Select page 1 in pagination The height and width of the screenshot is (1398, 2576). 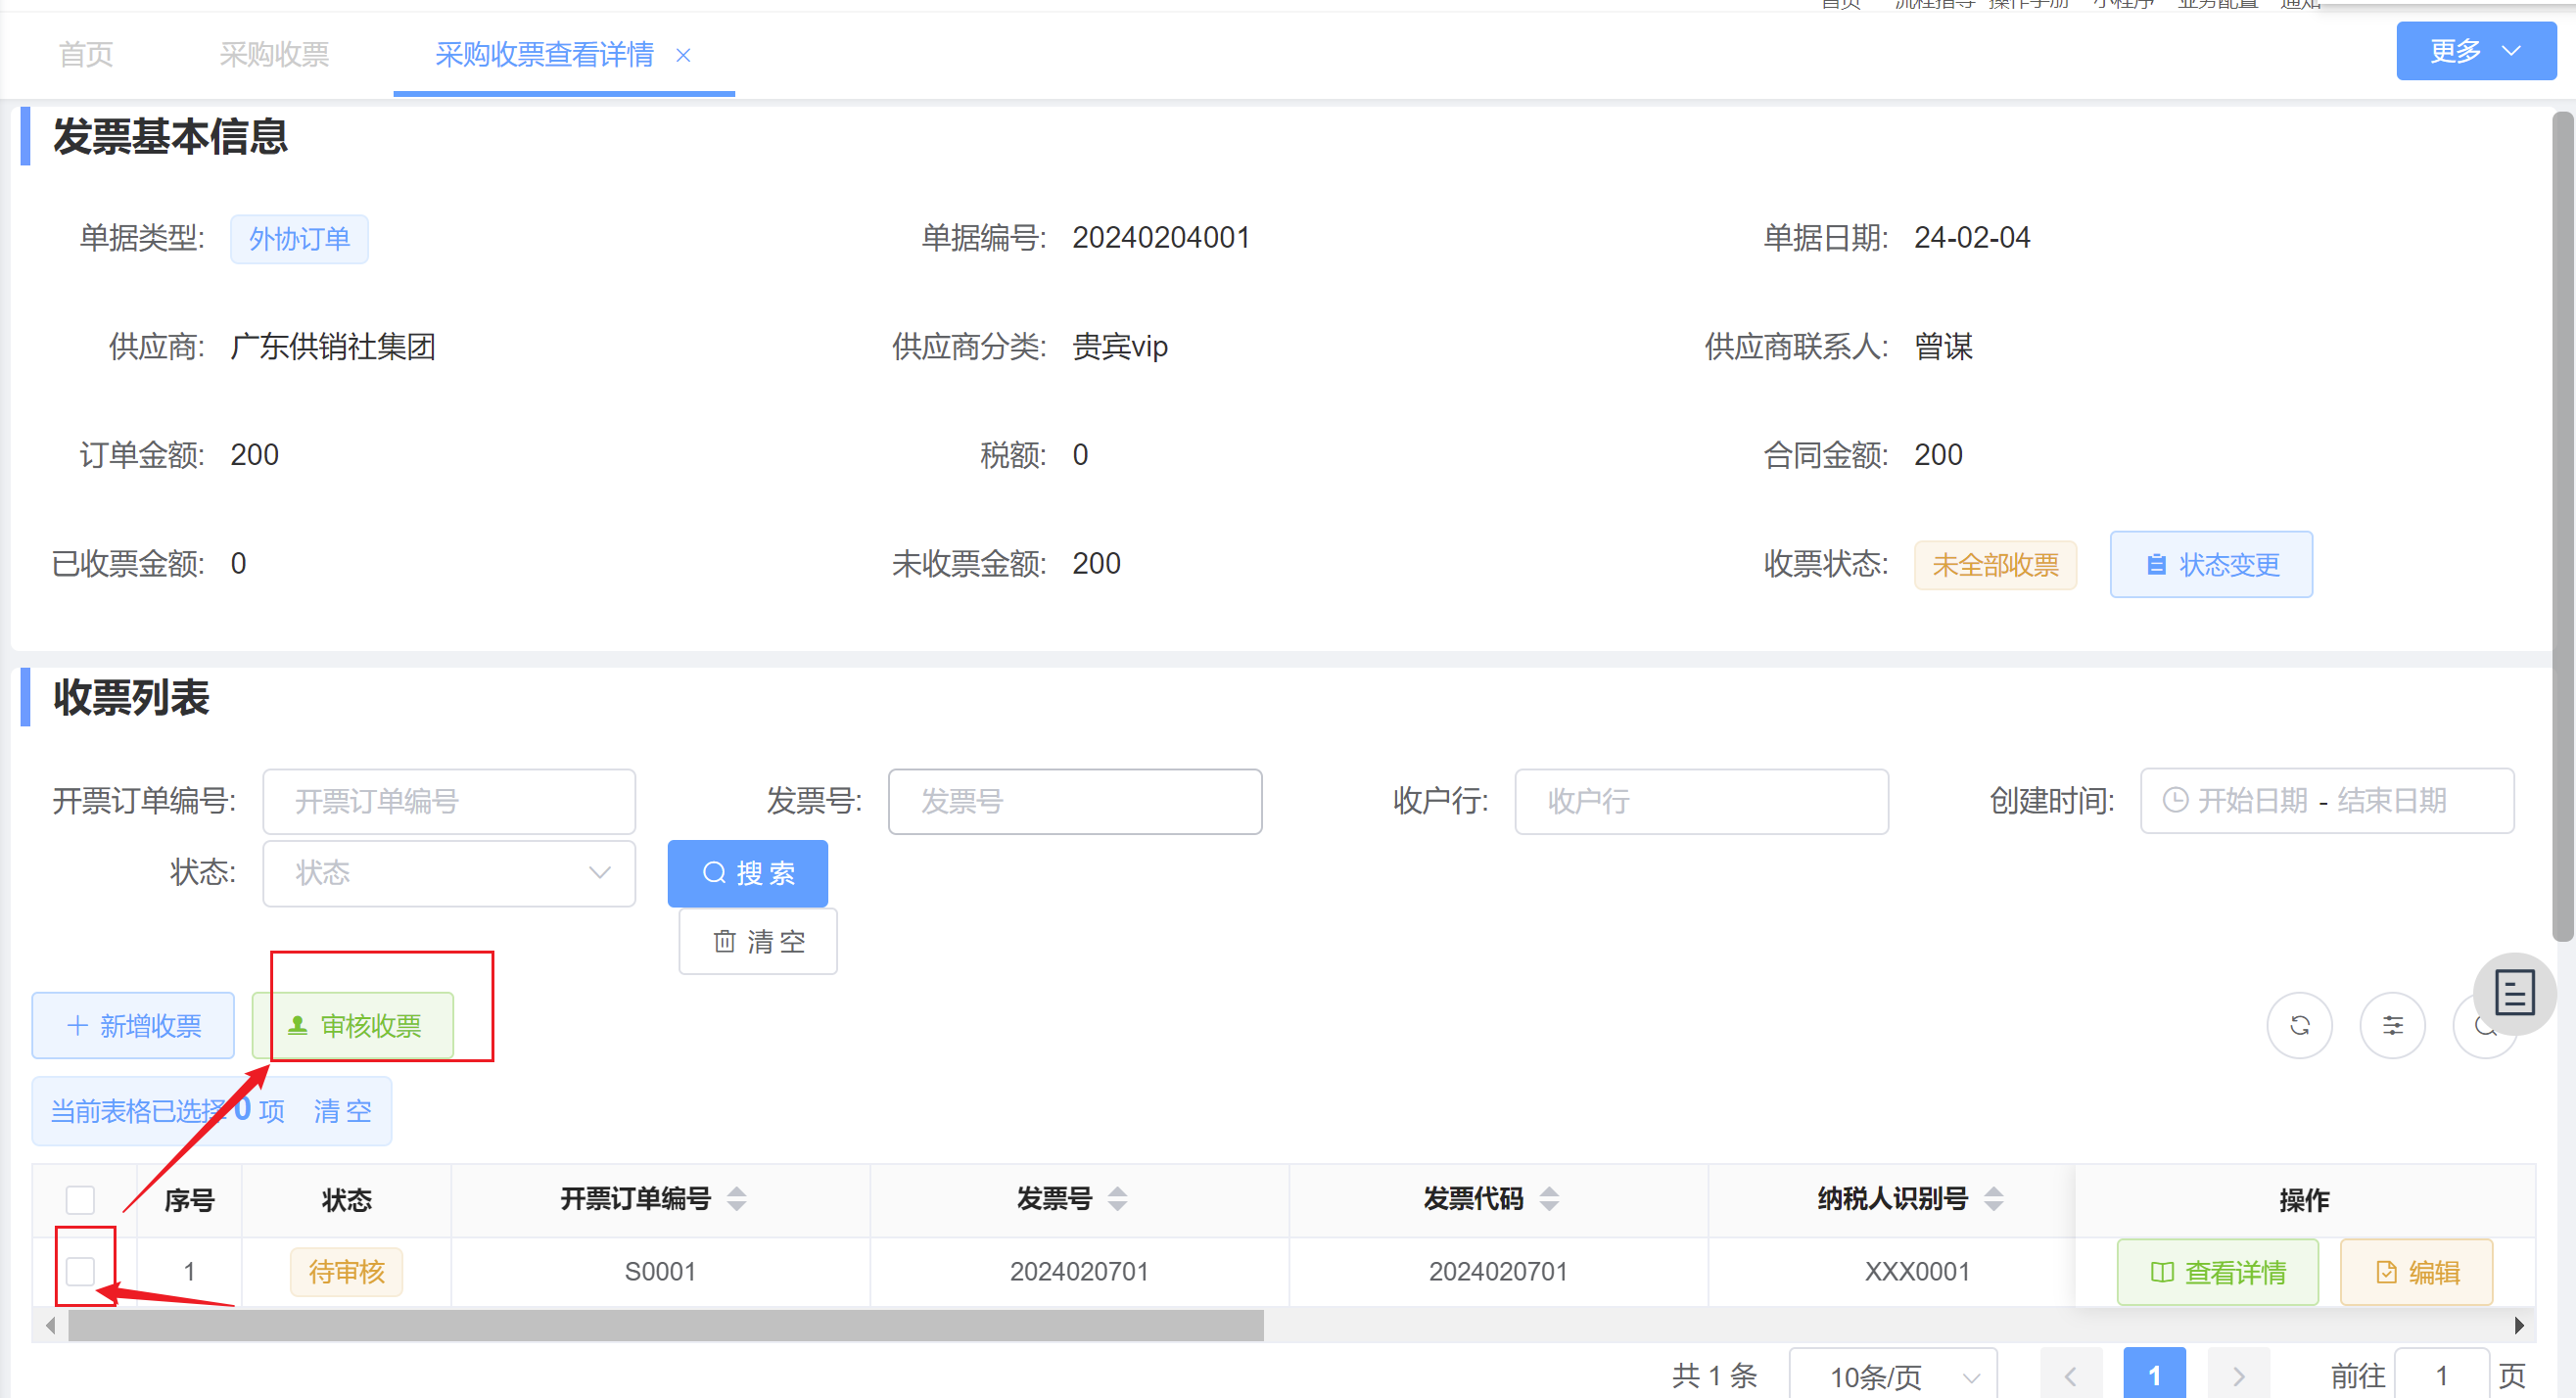coord(2154,1377)
